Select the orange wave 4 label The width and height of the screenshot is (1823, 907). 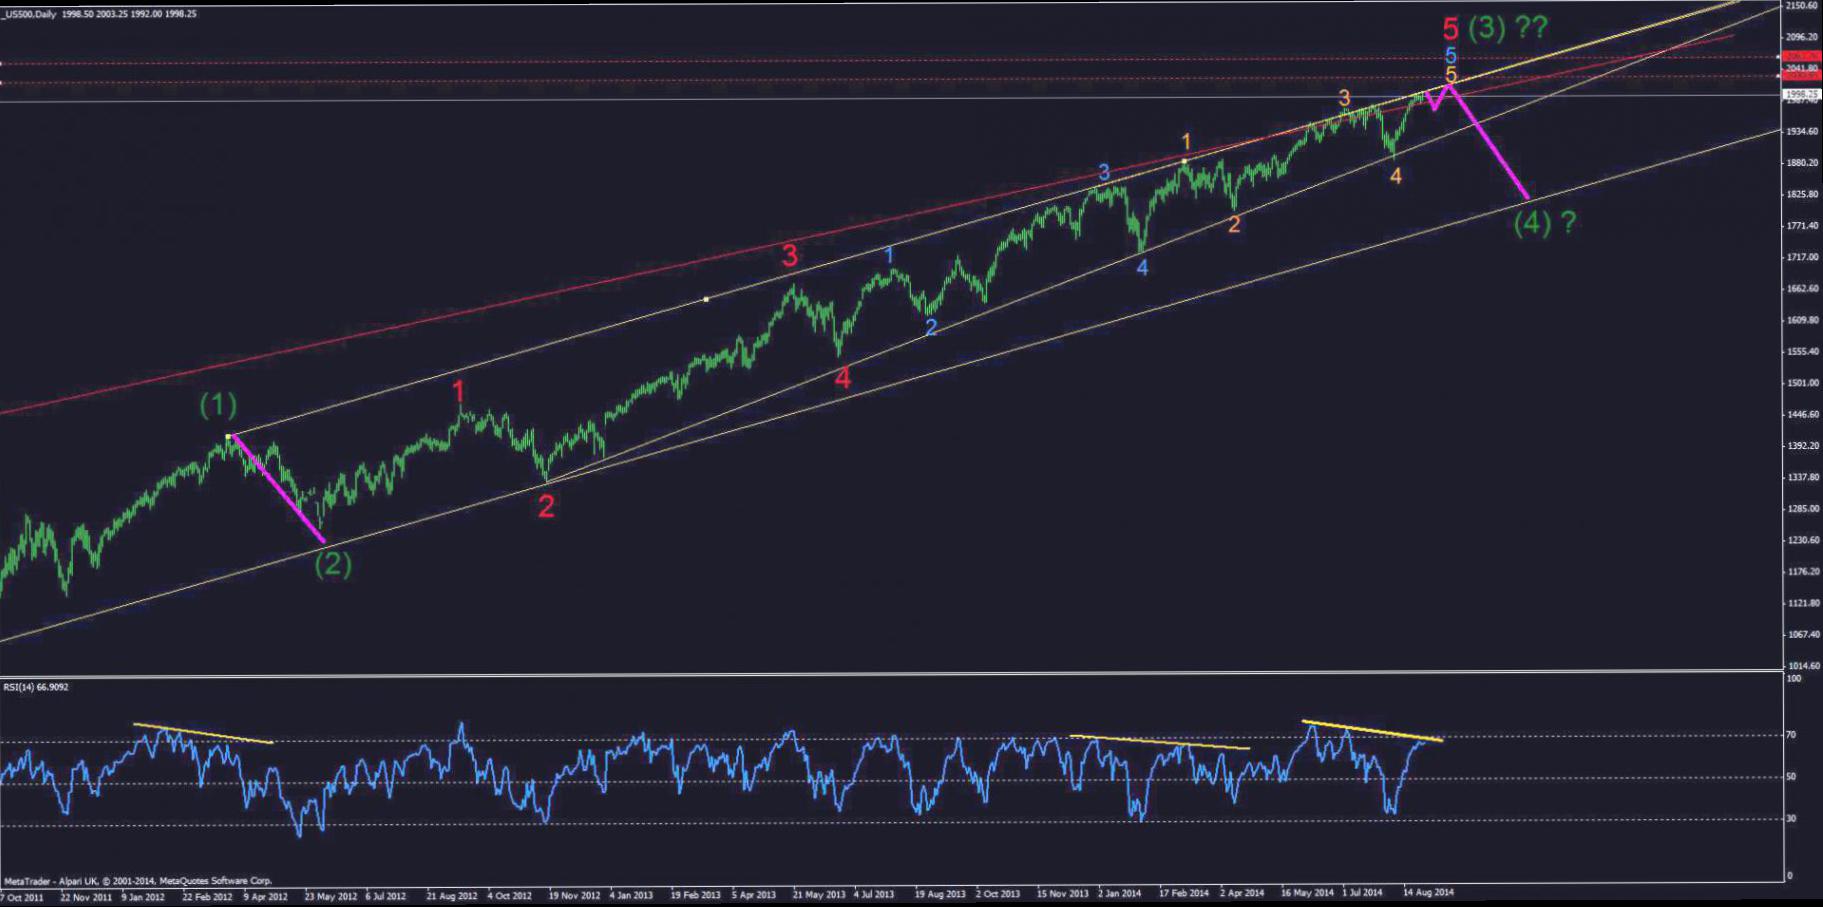[1396, 176]
